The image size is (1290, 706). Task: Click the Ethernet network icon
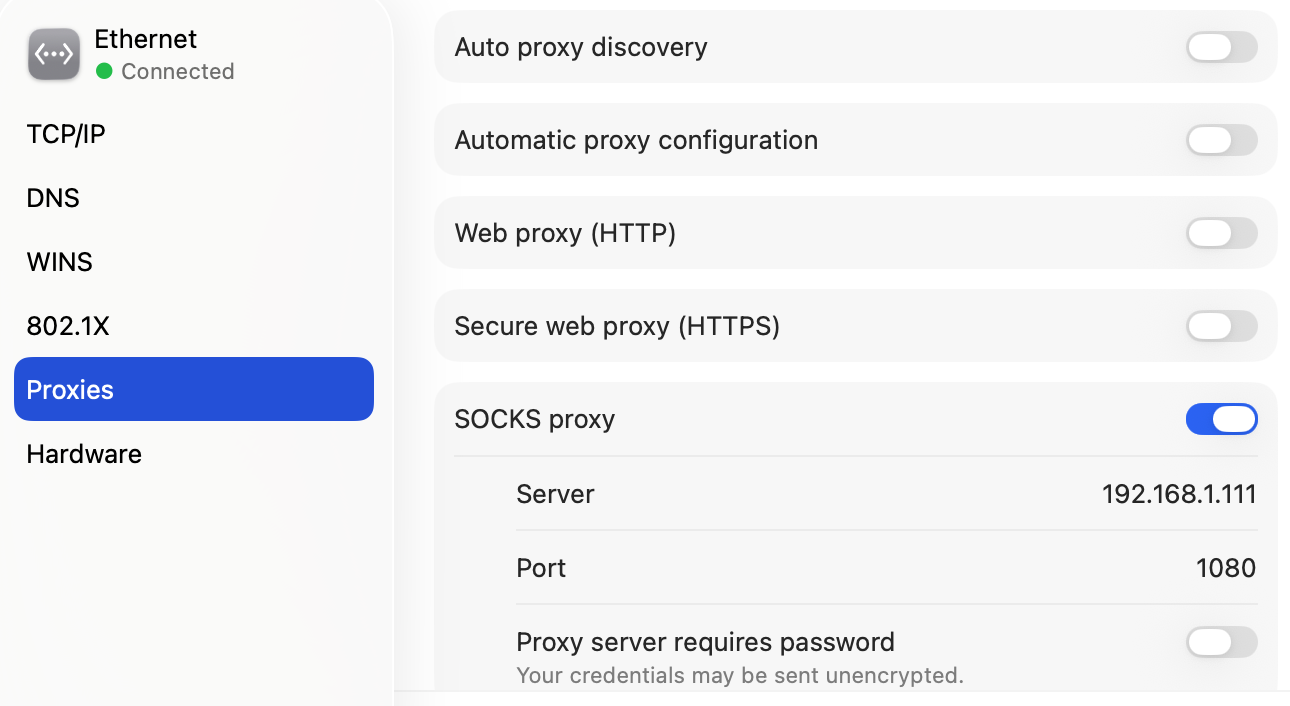coord(54,54)
